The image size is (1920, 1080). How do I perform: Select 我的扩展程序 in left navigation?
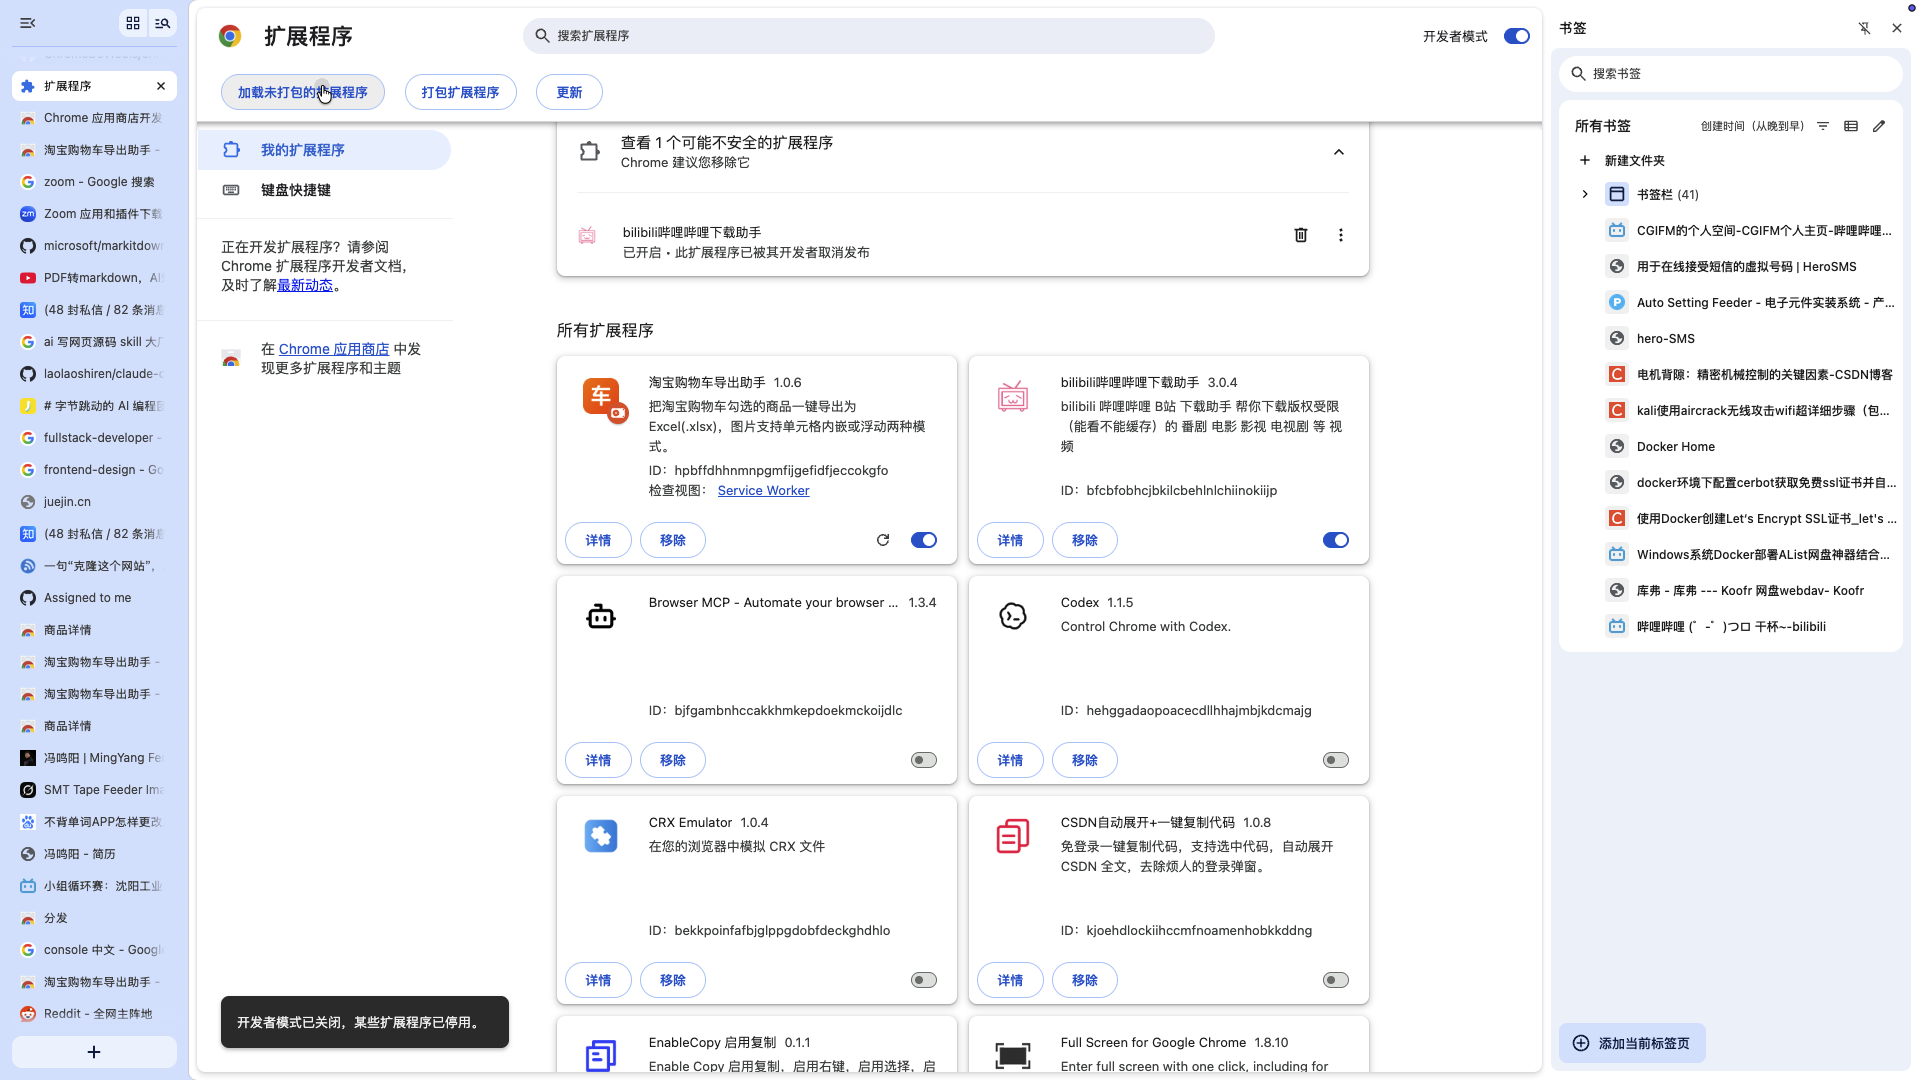tap(323, 150)
